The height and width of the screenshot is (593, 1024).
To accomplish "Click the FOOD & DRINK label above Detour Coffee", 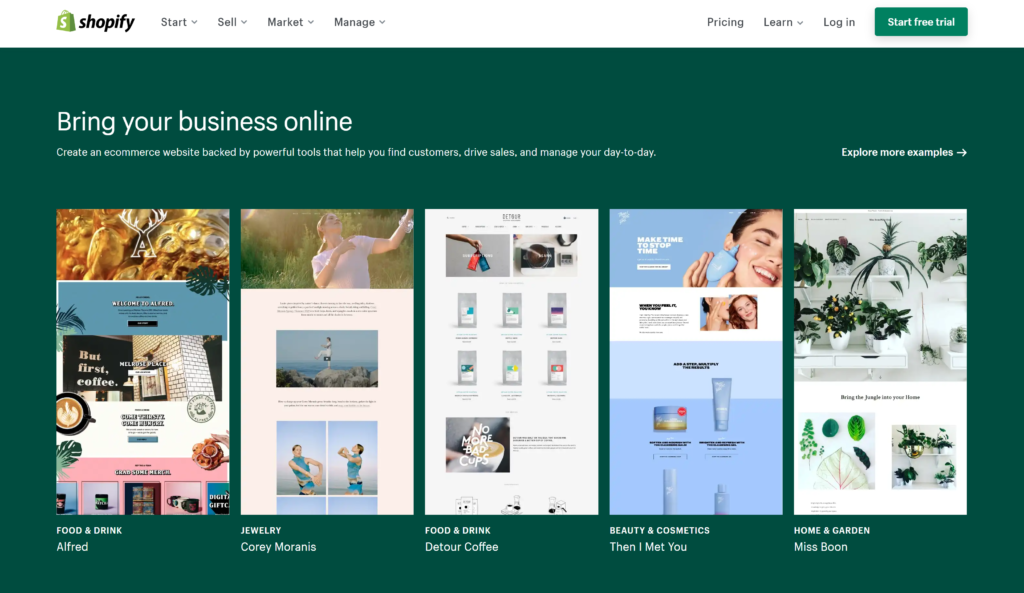I will pyautogui.click(x=458, y=530).
